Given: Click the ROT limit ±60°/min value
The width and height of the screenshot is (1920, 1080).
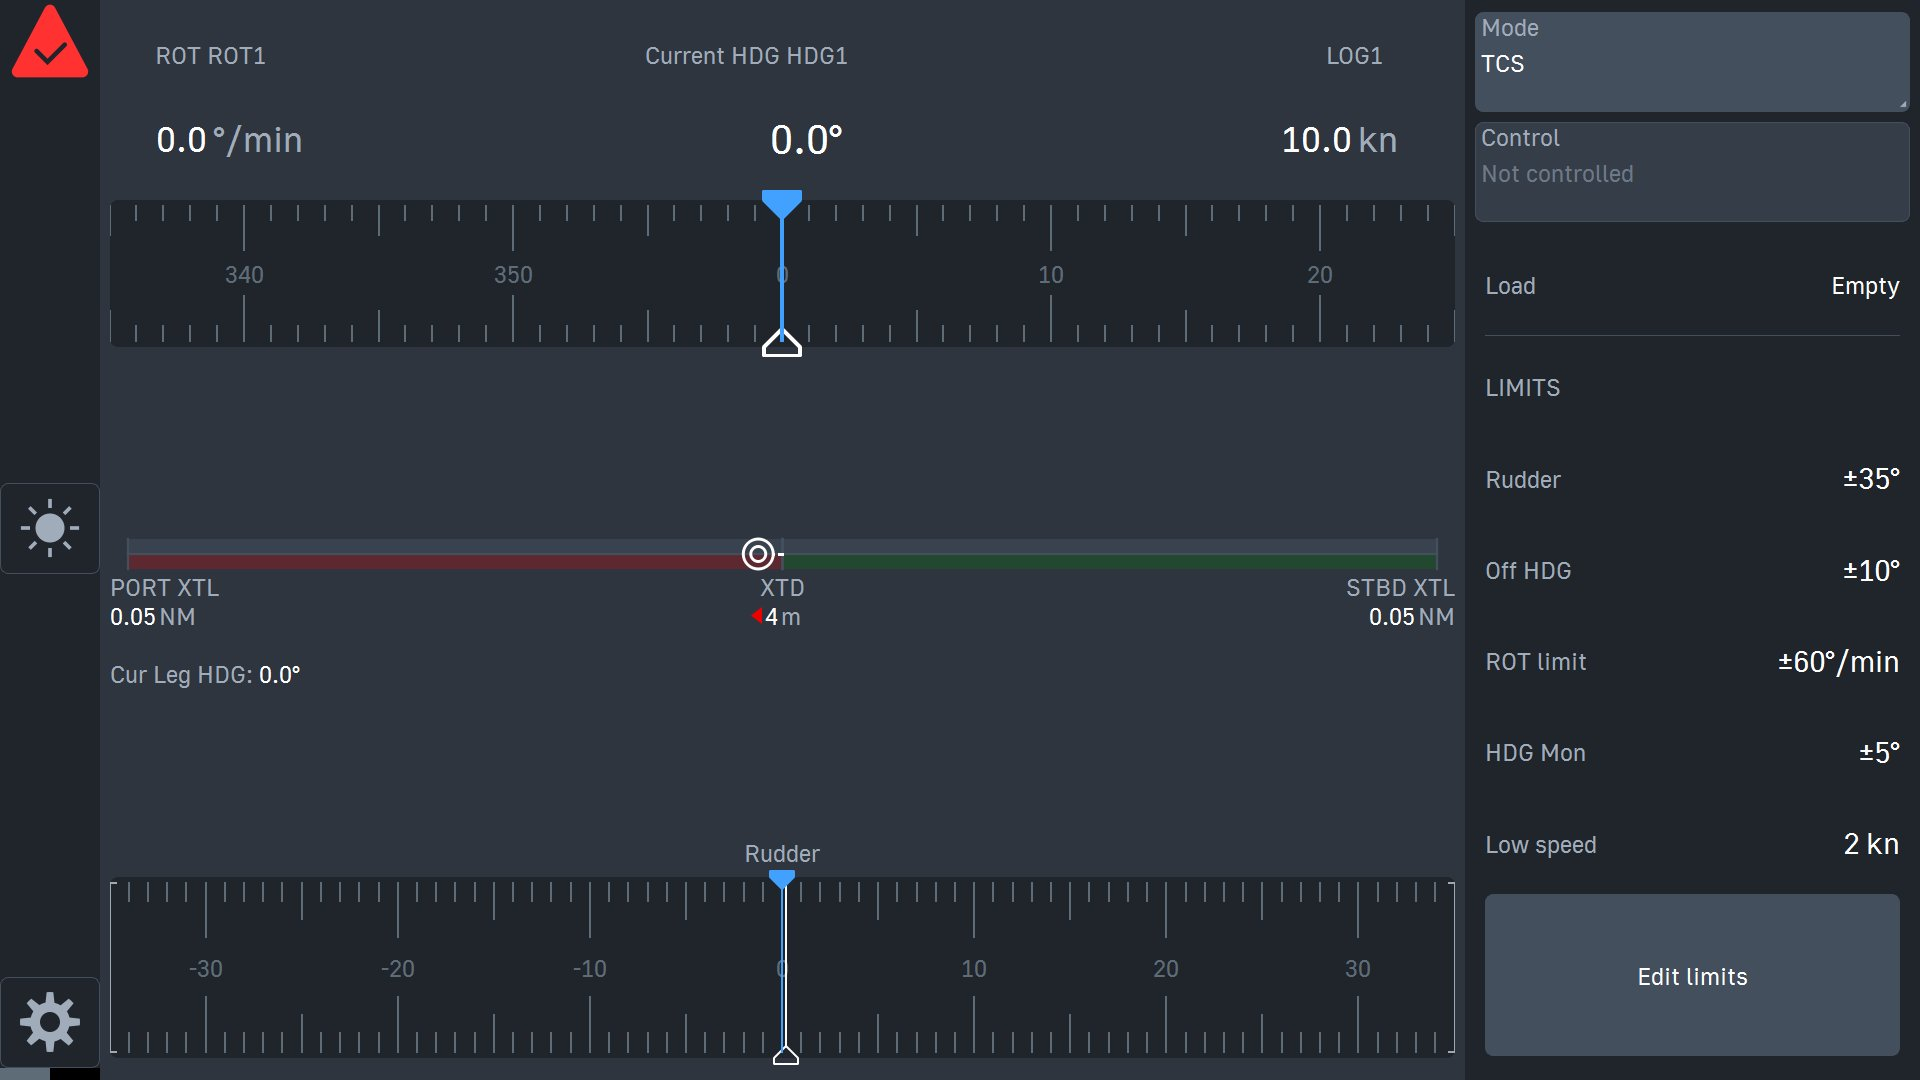Looking at the screenshot, I should pyautogui.click(x=1838, y=662).
